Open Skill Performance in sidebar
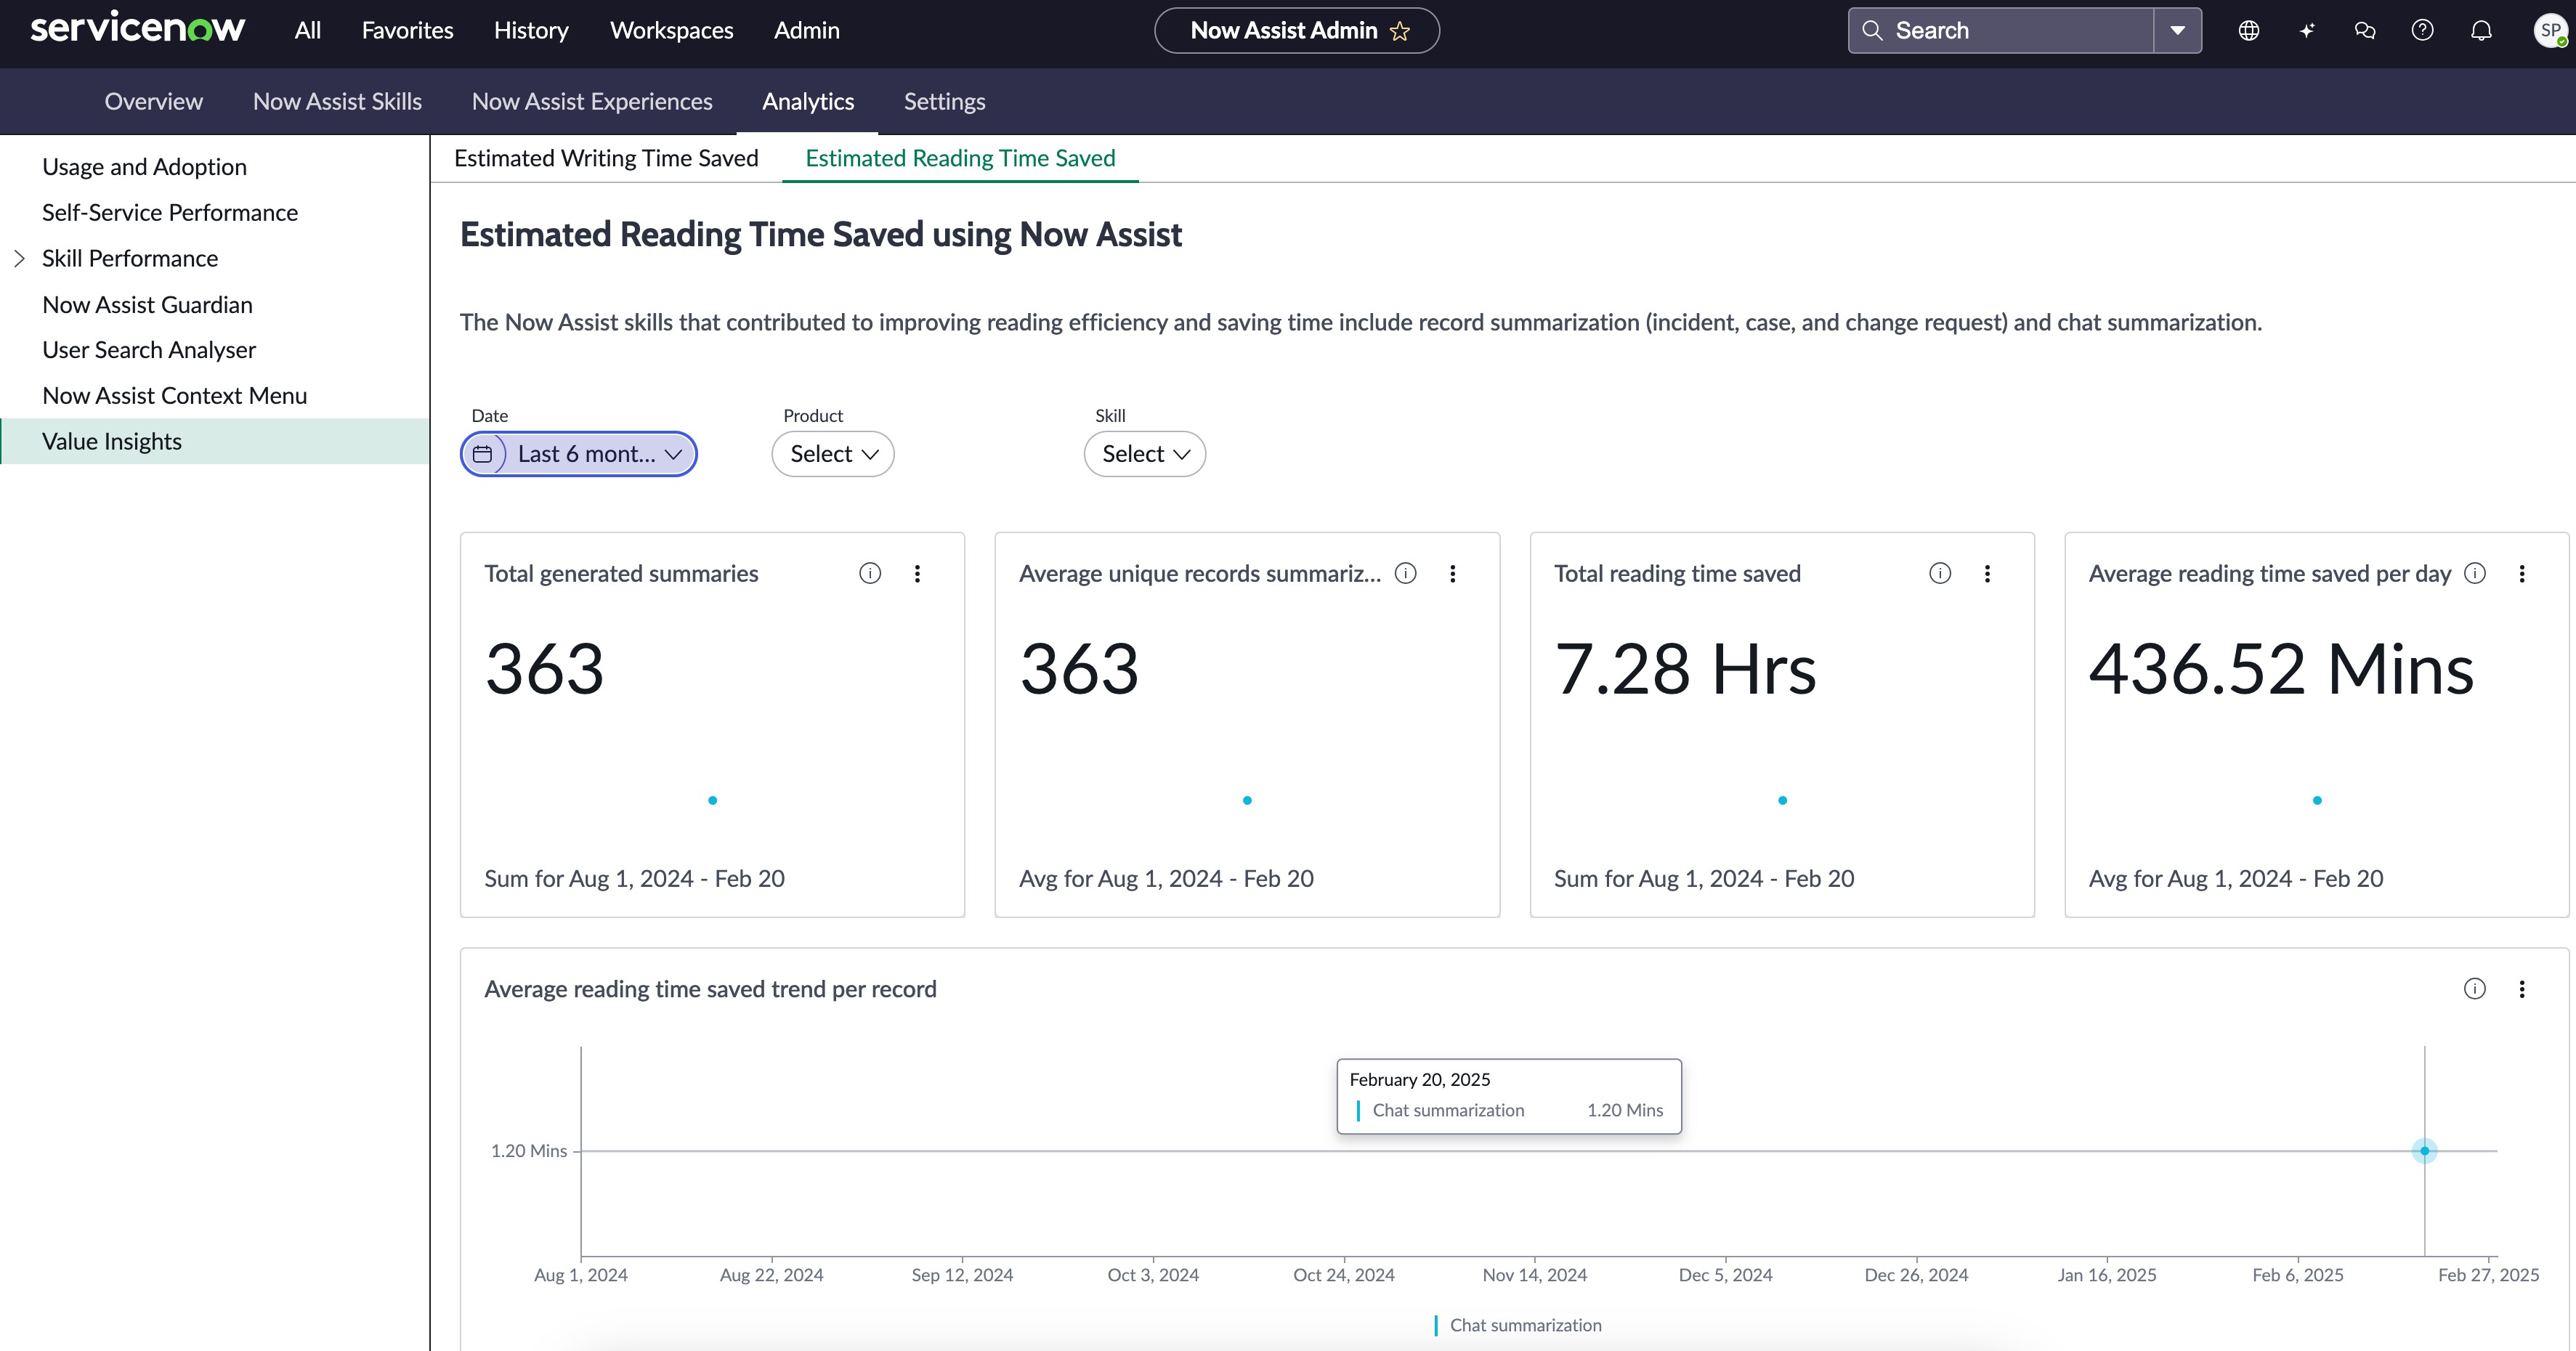The image size is (2576, 1351). [130, 259]
